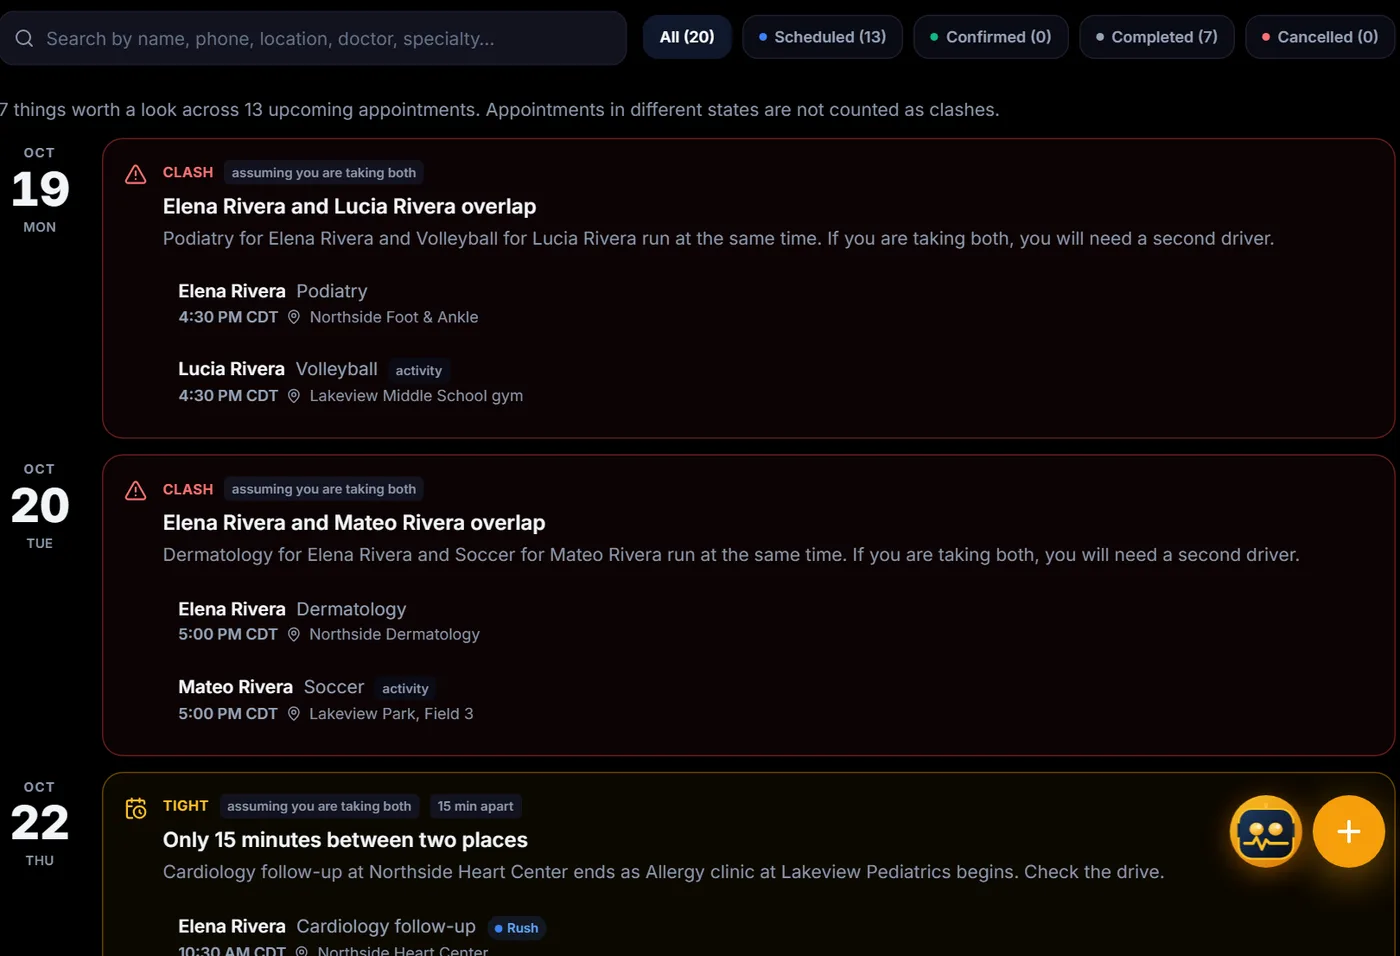Click location pin beside Lakeview Middle School gym
1400x956 pixels.
tap(294, 396)
